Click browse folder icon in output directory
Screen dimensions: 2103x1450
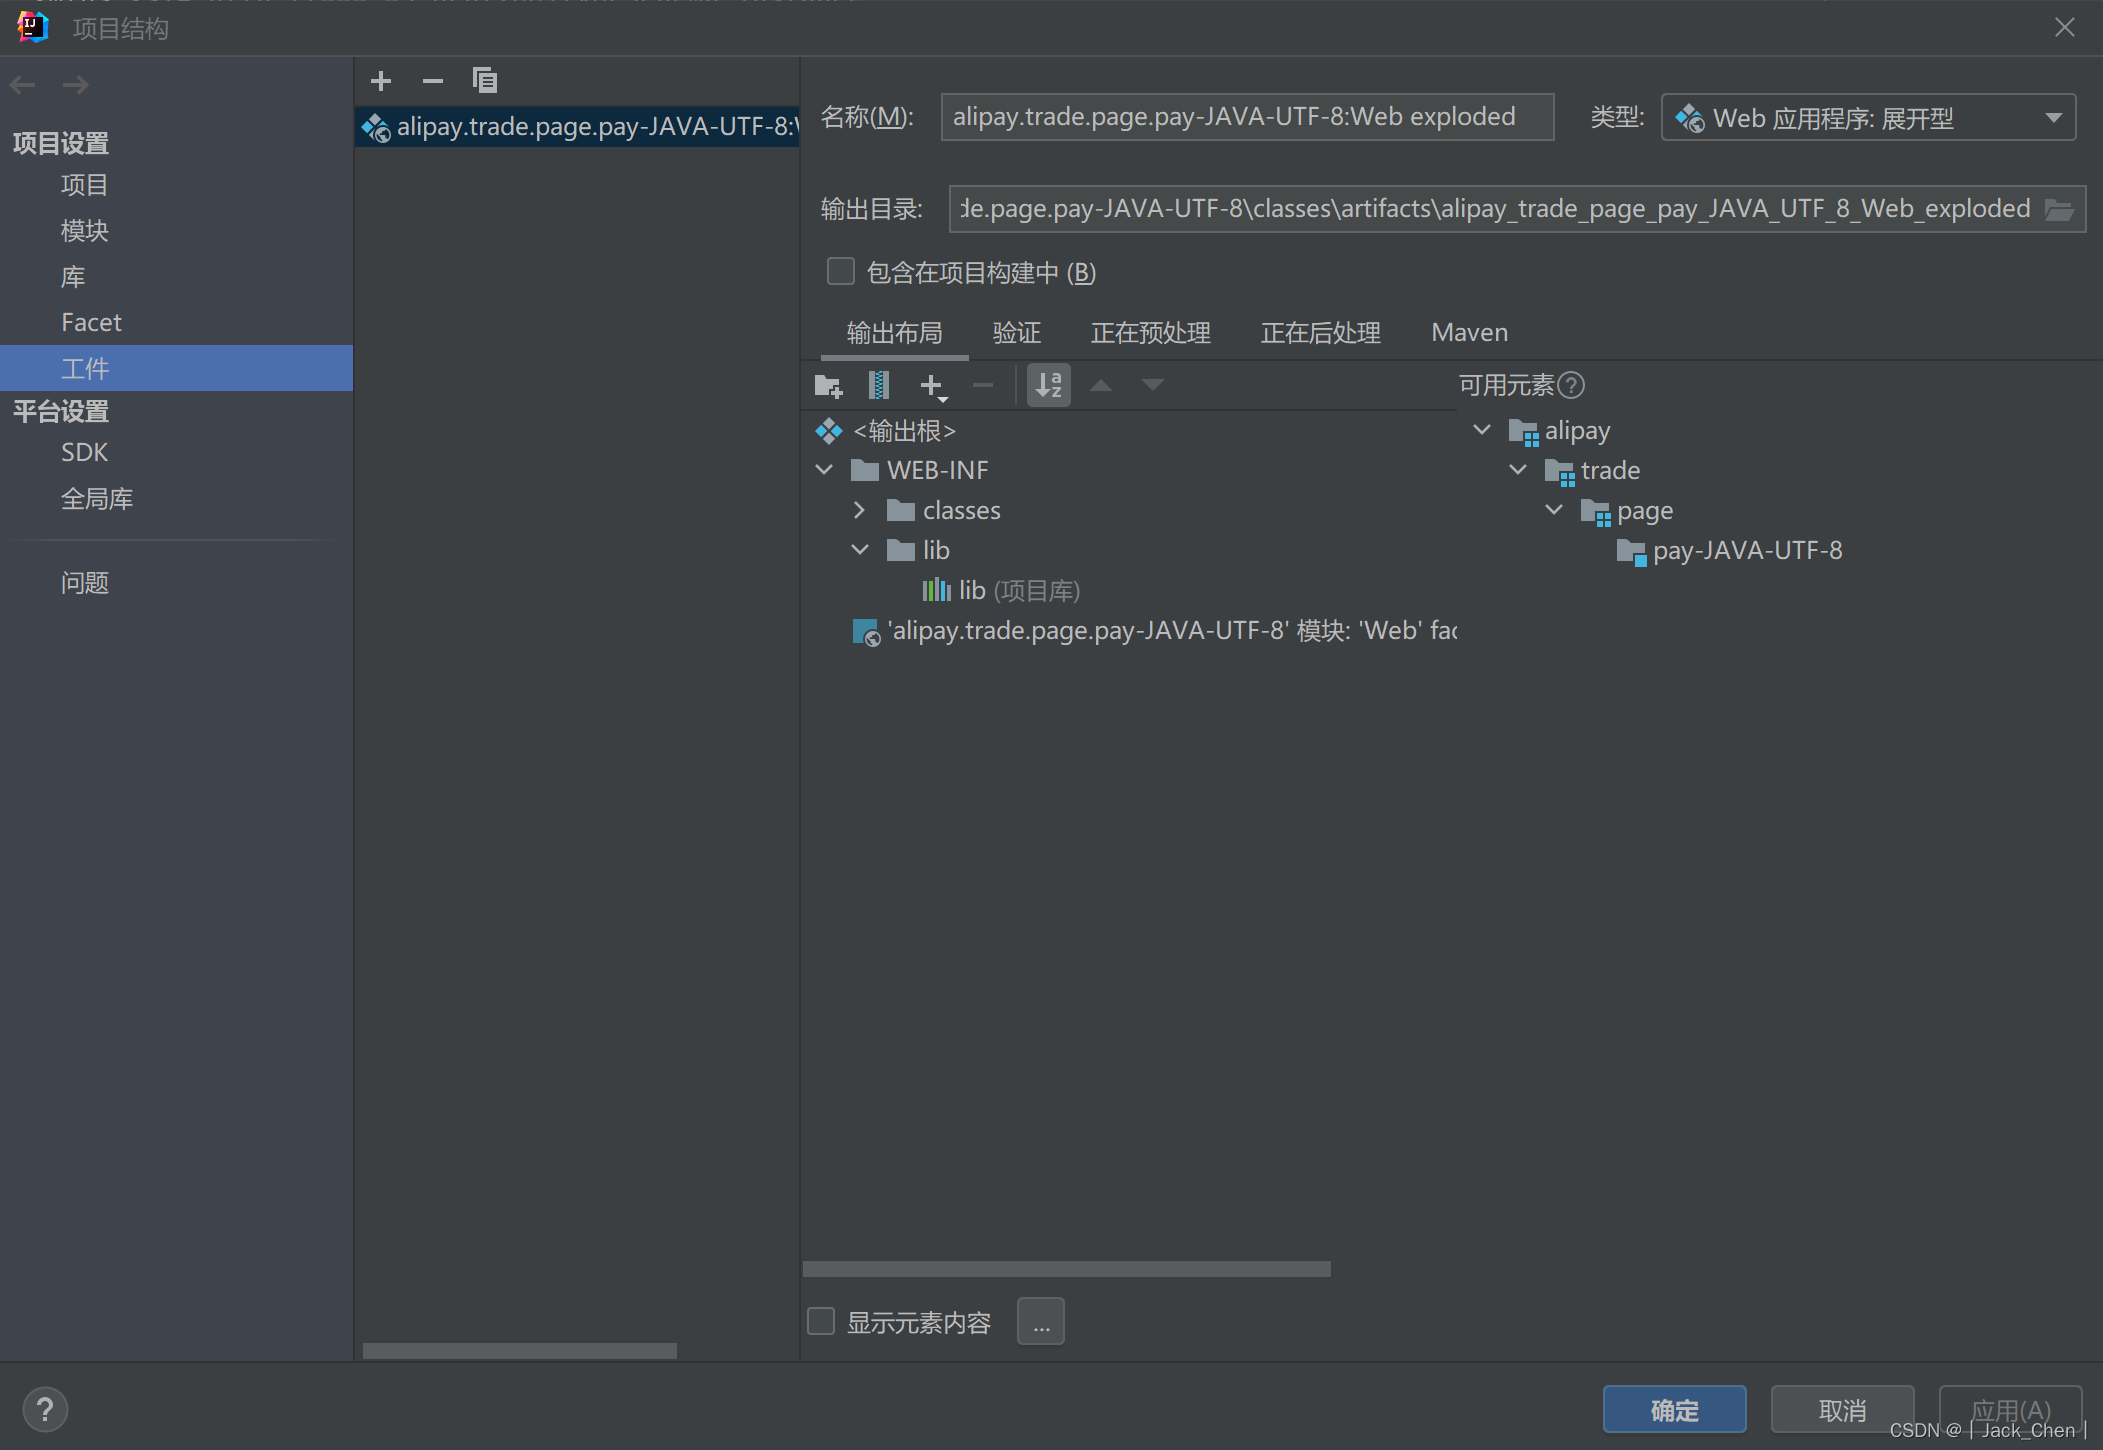point(2059,209)
